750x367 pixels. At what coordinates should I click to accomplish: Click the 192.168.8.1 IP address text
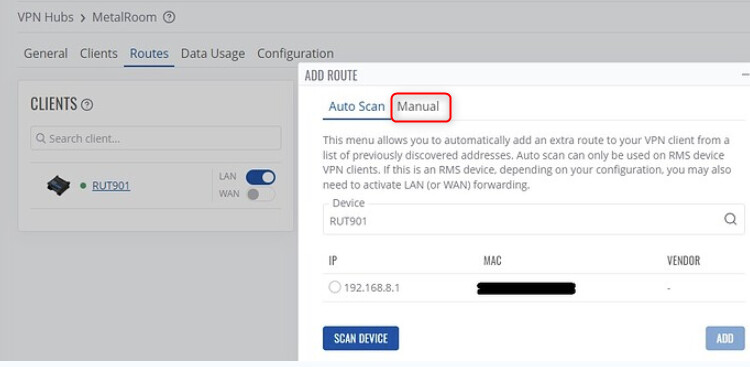[x=372, y=288]
